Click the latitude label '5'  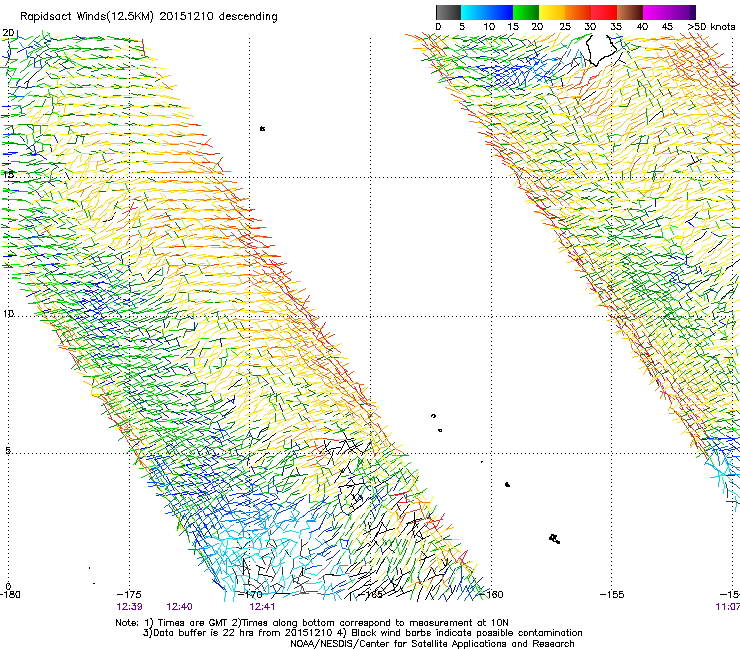[x=8, y=450]
